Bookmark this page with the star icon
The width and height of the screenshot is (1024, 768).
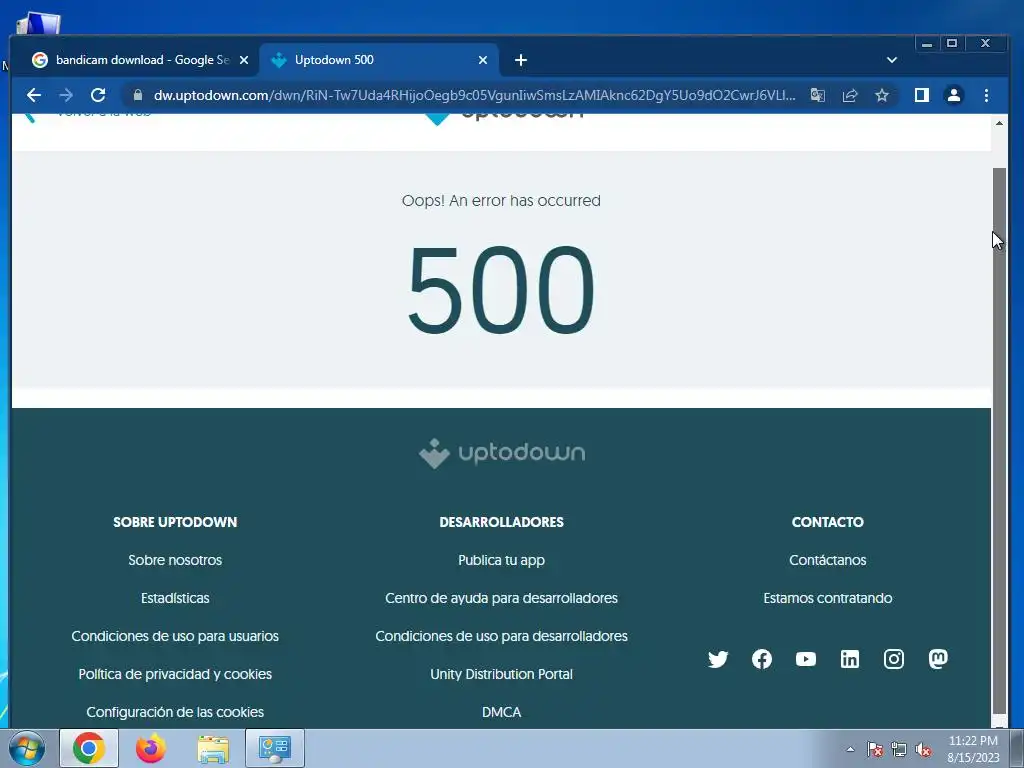coord(882,95)
